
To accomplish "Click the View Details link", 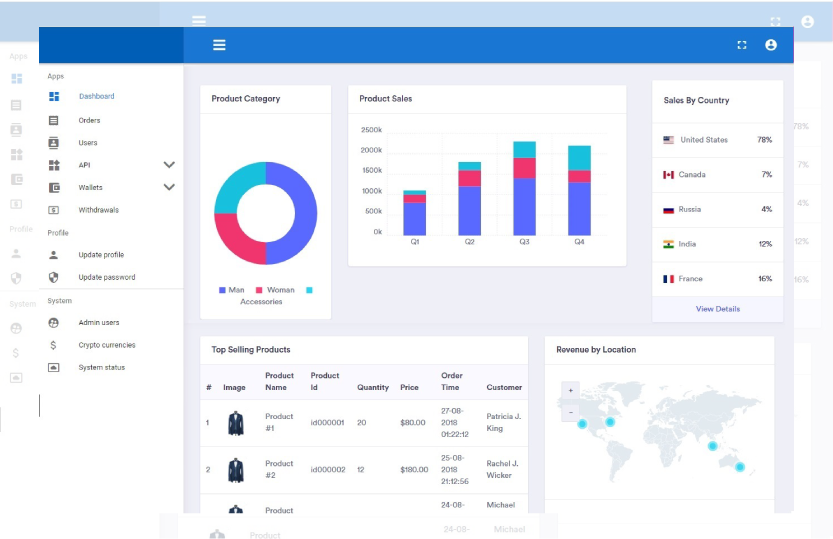I will pos(717,309).
